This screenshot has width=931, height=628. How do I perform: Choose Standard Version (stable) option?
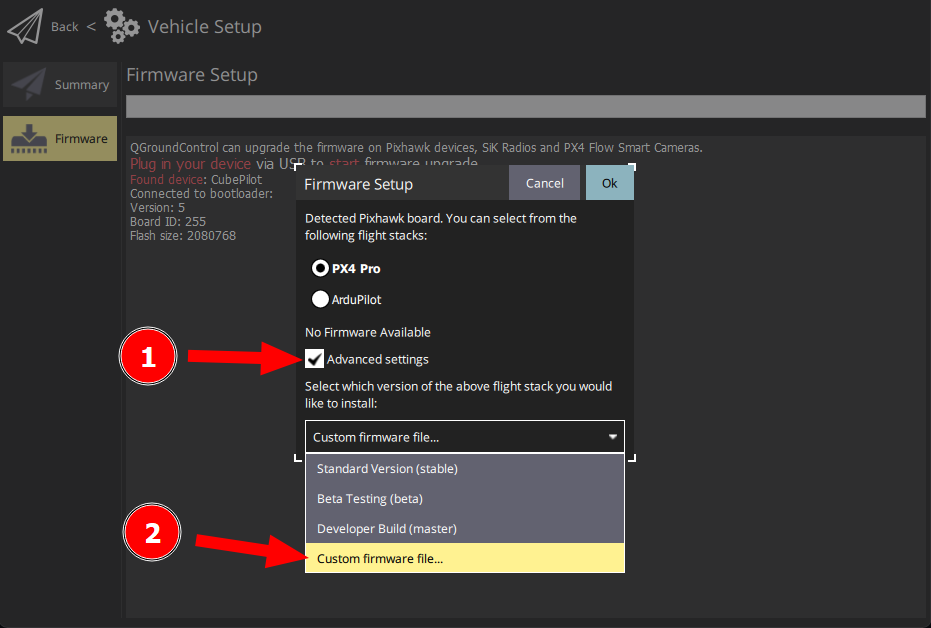click(x=464, y=468)
